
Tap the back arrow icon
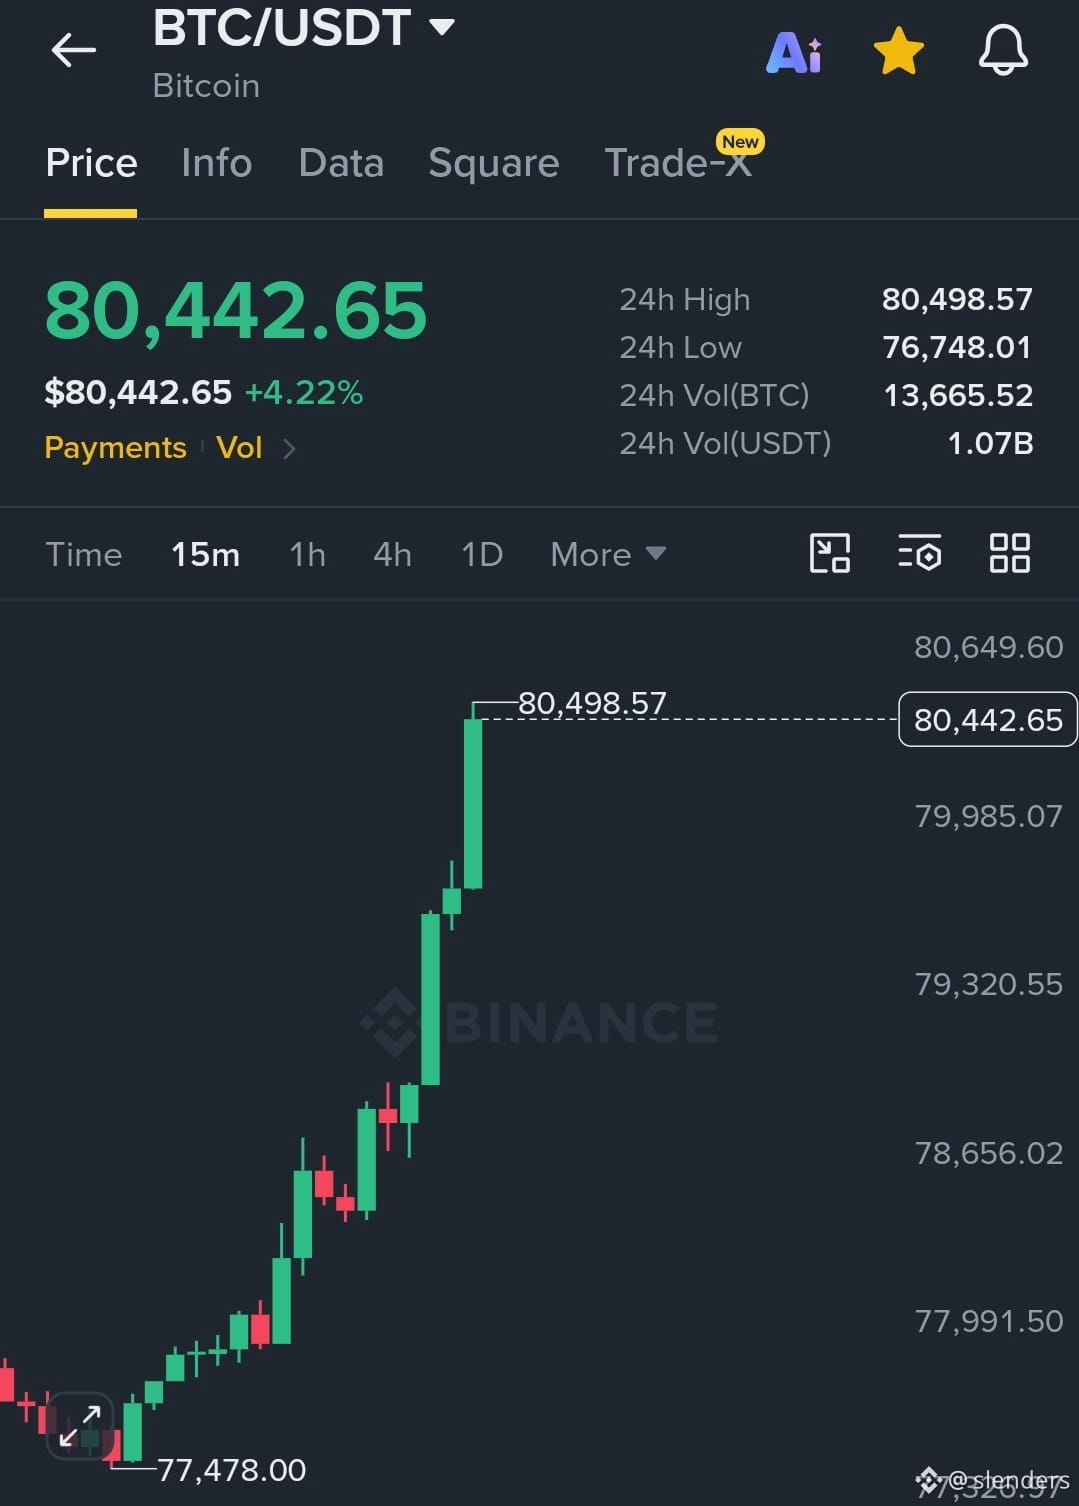point(74,49)
